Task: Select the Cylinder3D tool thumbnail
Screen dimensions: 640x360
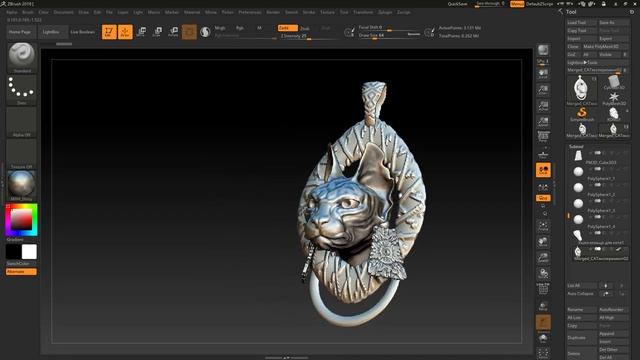Action: pos(613,82)
